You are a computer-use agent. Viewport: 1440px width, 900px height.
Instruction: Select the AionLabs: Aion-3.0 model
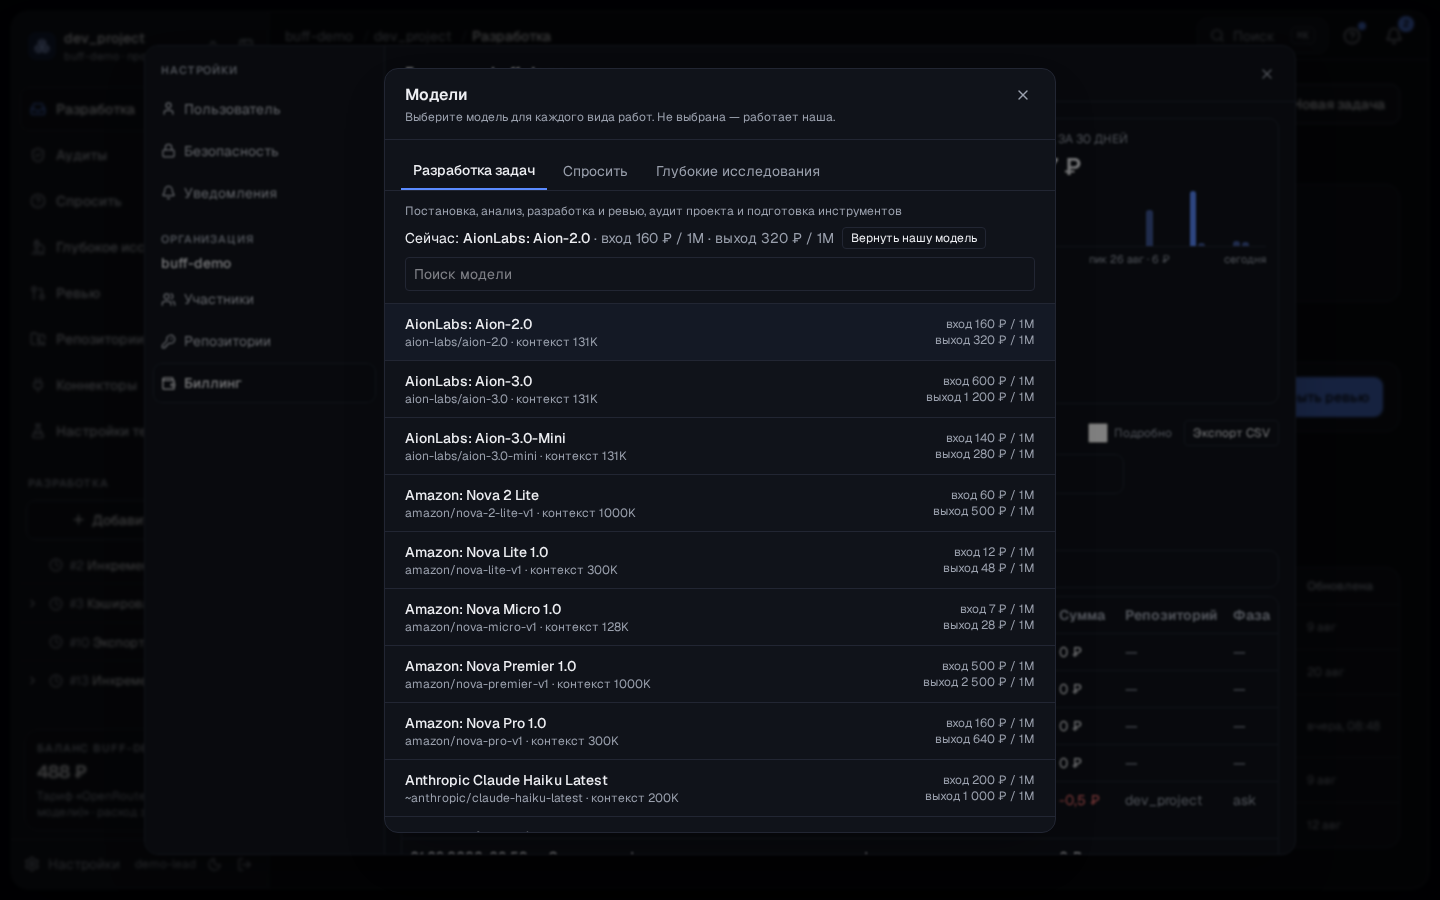coord(720,389)
